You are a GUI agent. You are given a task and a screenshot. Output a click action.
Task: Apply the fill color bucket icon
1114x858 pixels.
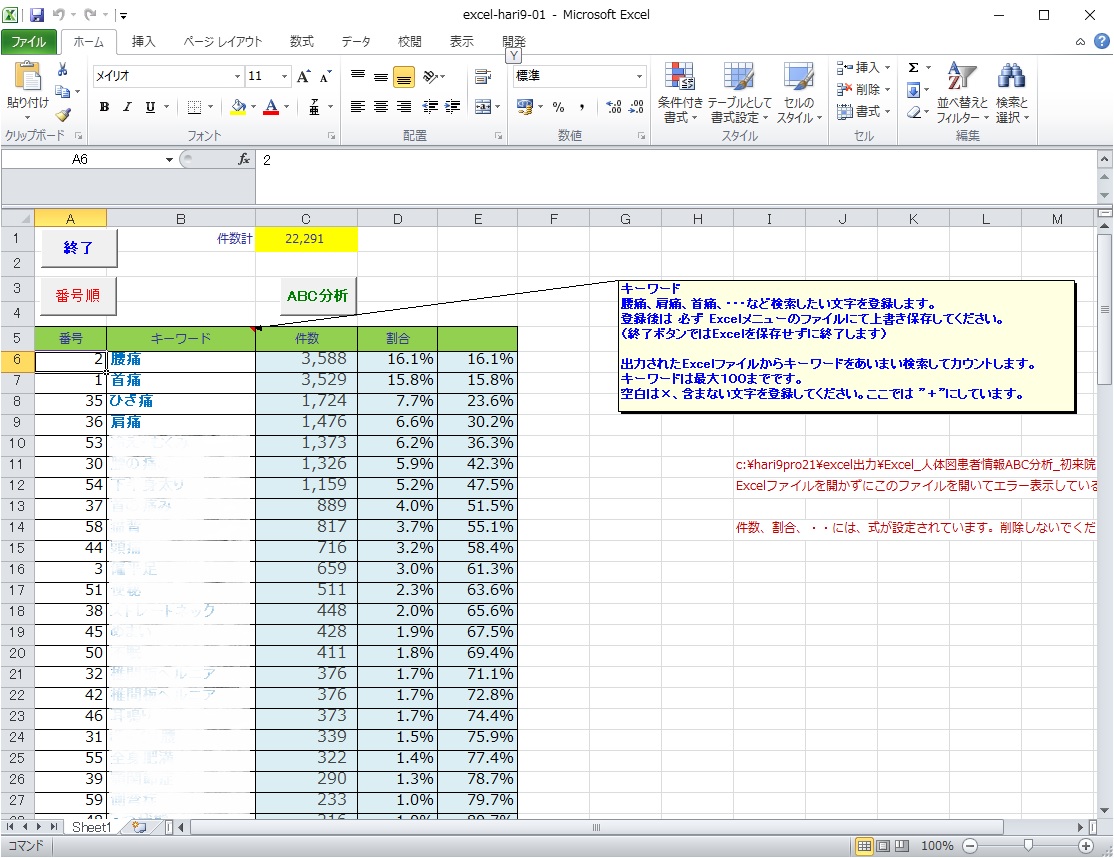238,107
